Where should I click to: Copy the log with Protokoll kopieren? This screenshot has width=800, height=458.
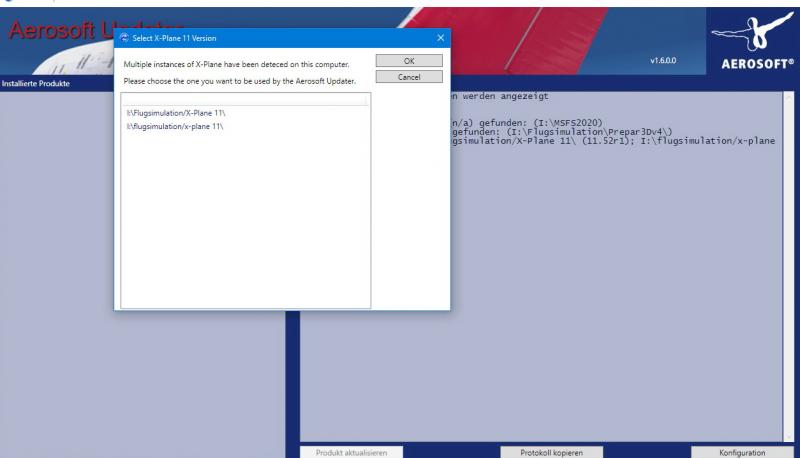click(x=552, y=452)
